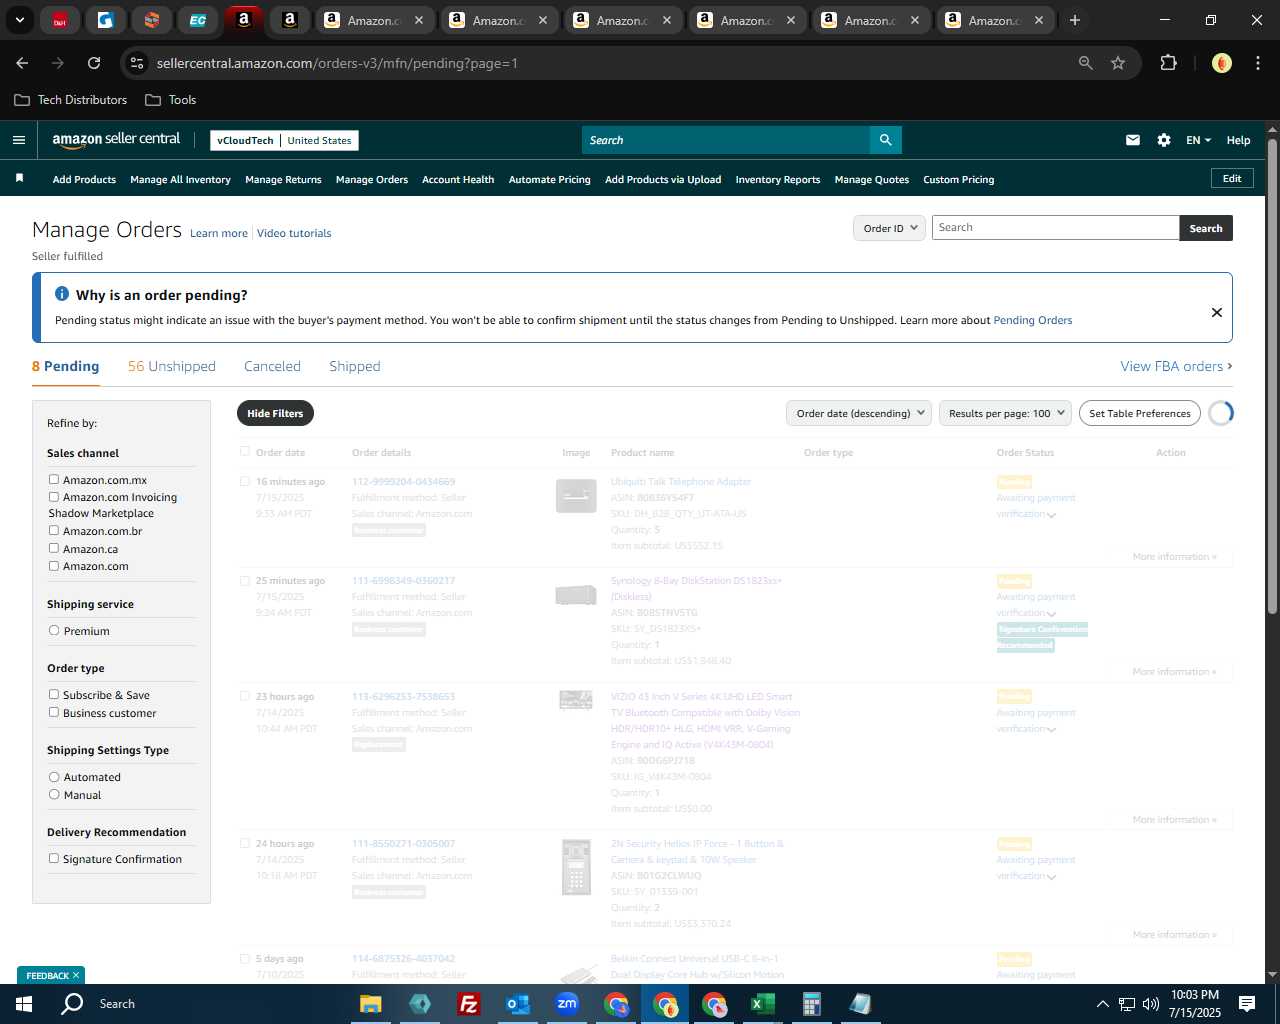Screen dimensions: 1280x1024
Task: Open the EN language dropdown
Action: 1198,140
